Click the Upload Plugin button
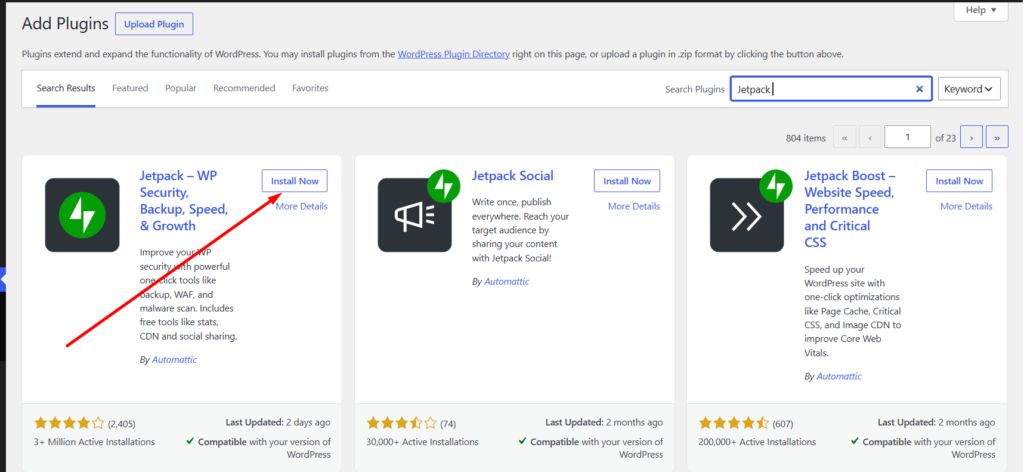The image size is (1024, 472). coord(154,25)
